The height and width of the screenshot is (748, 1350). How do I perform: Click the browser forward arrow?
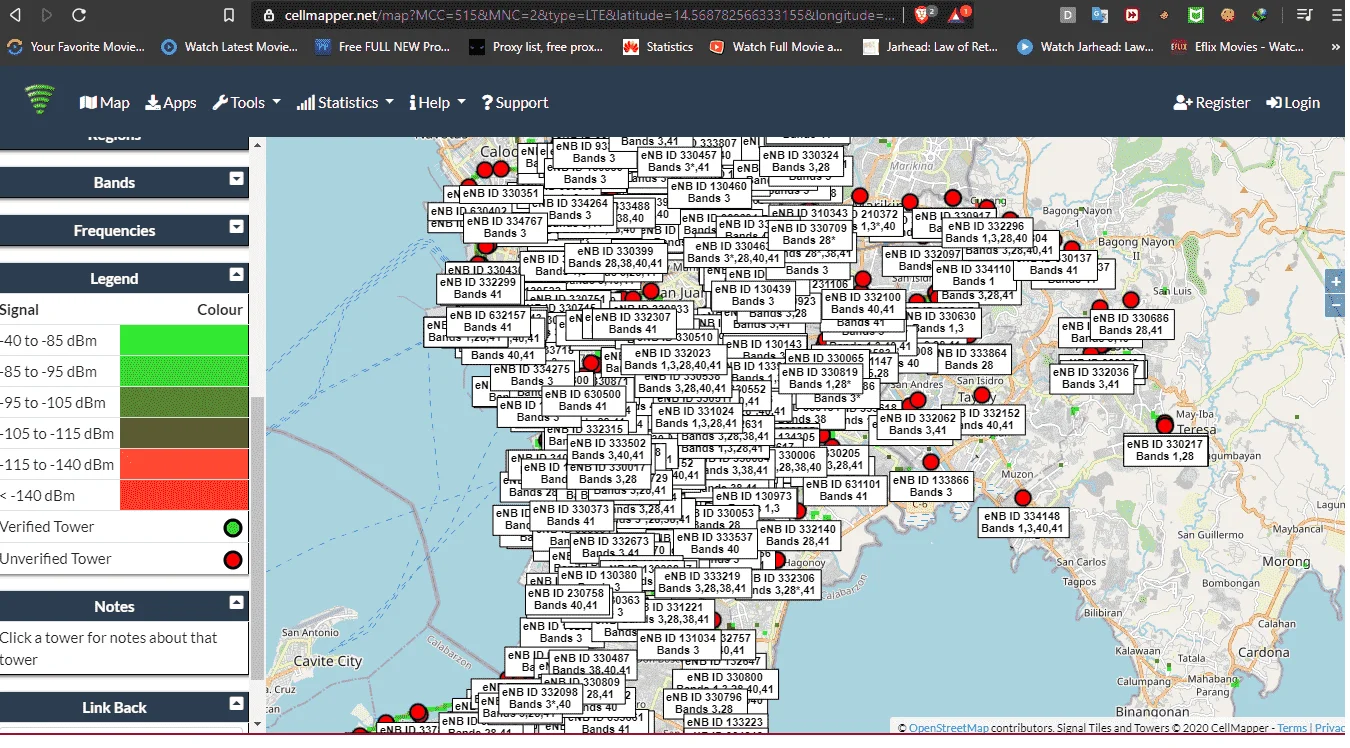coord(47,15)
